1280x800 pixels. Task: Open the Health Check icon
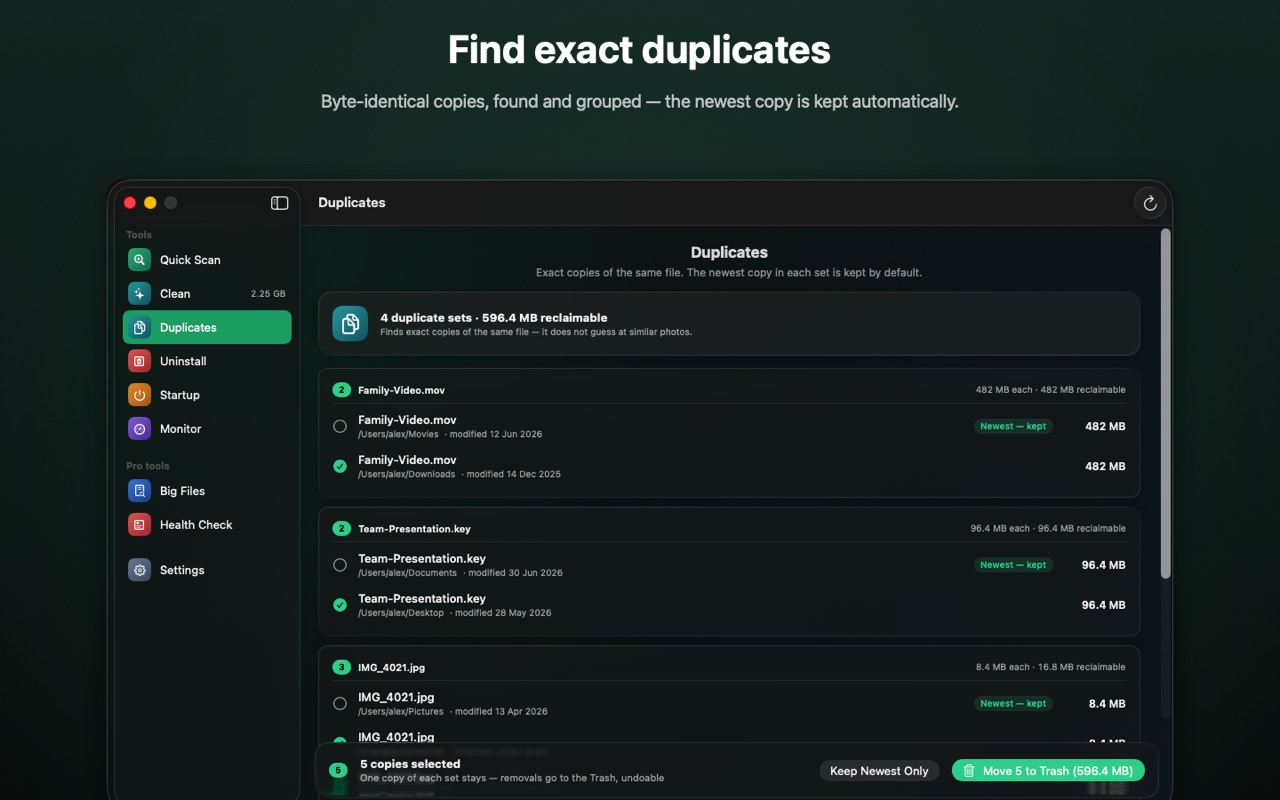coord(140,525)
